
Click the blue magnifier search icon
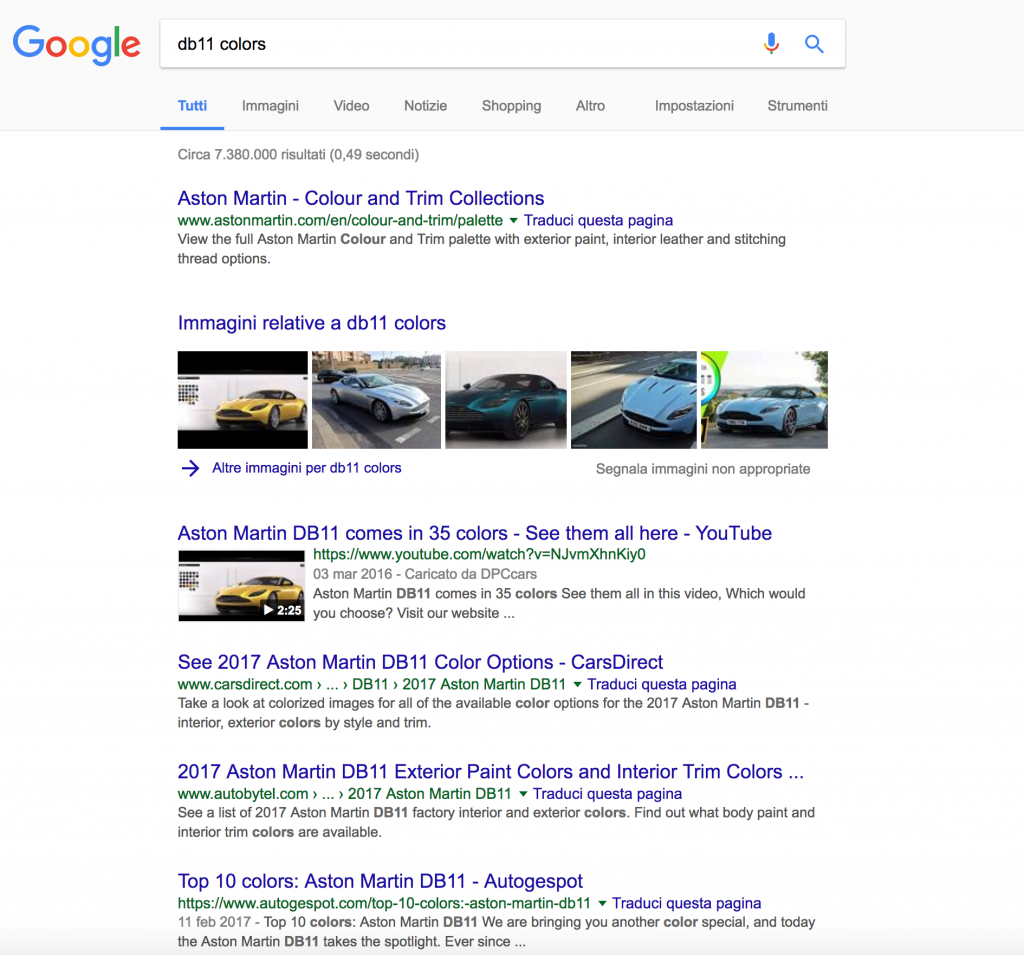pos(814,44)
